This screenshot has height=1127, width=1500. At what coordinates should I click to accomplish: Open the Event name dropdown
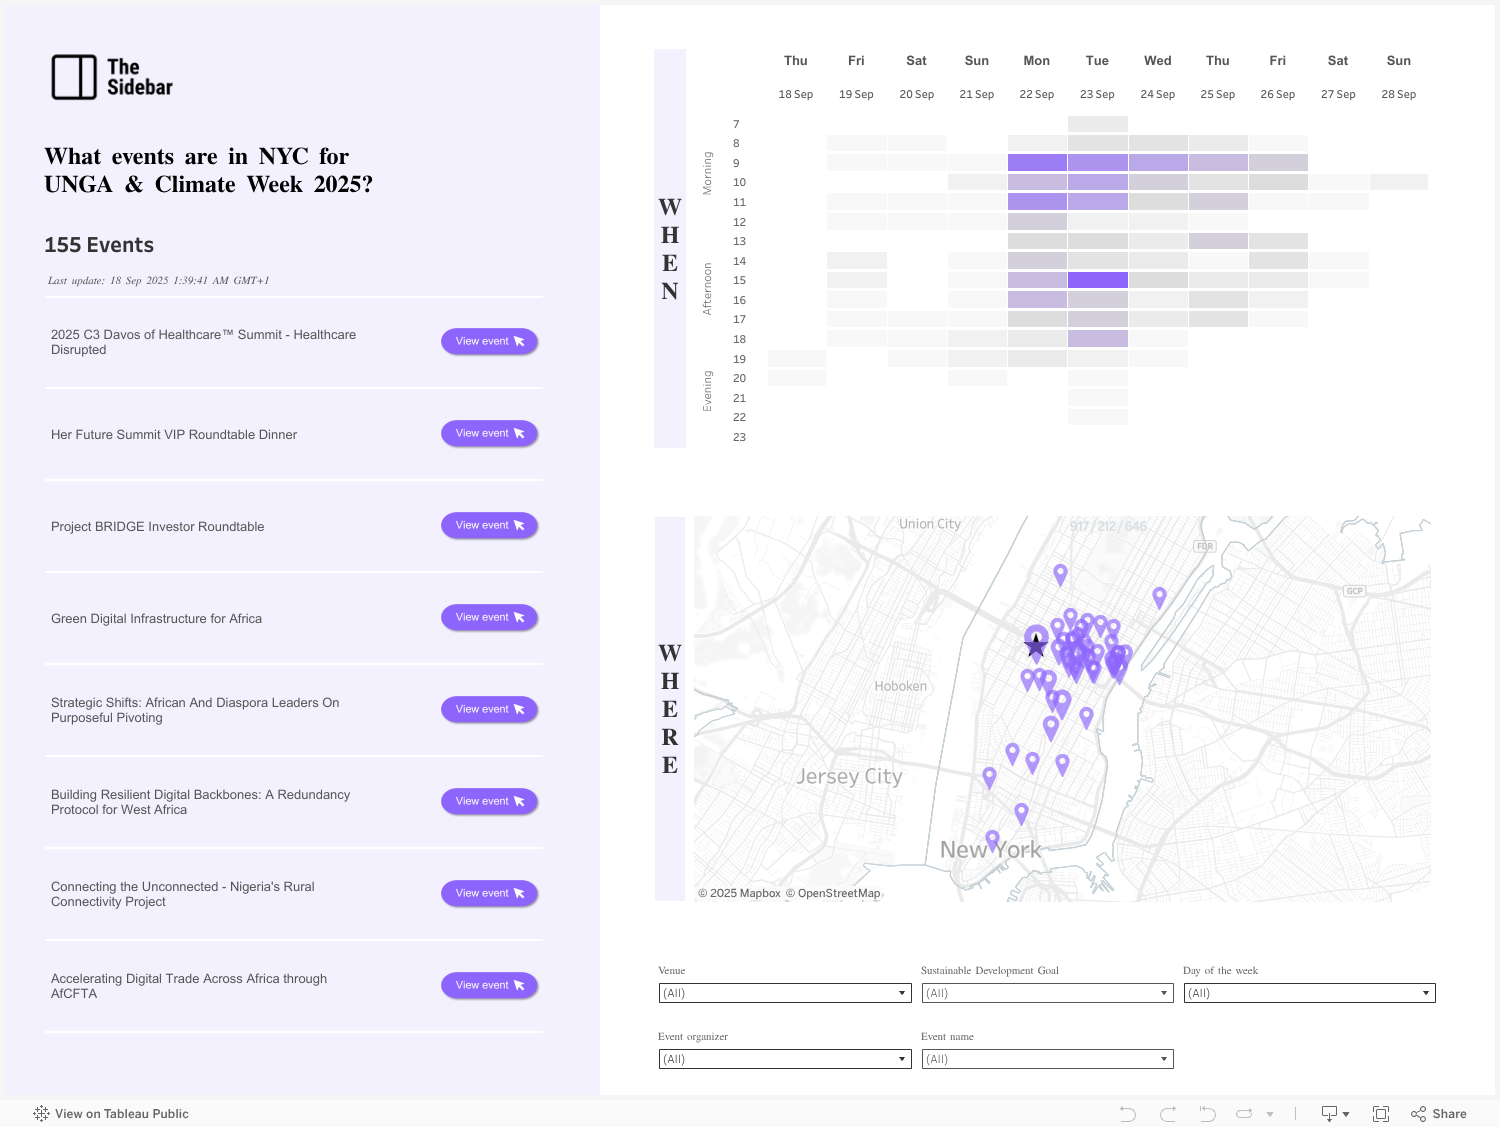click(1047, 1059)
